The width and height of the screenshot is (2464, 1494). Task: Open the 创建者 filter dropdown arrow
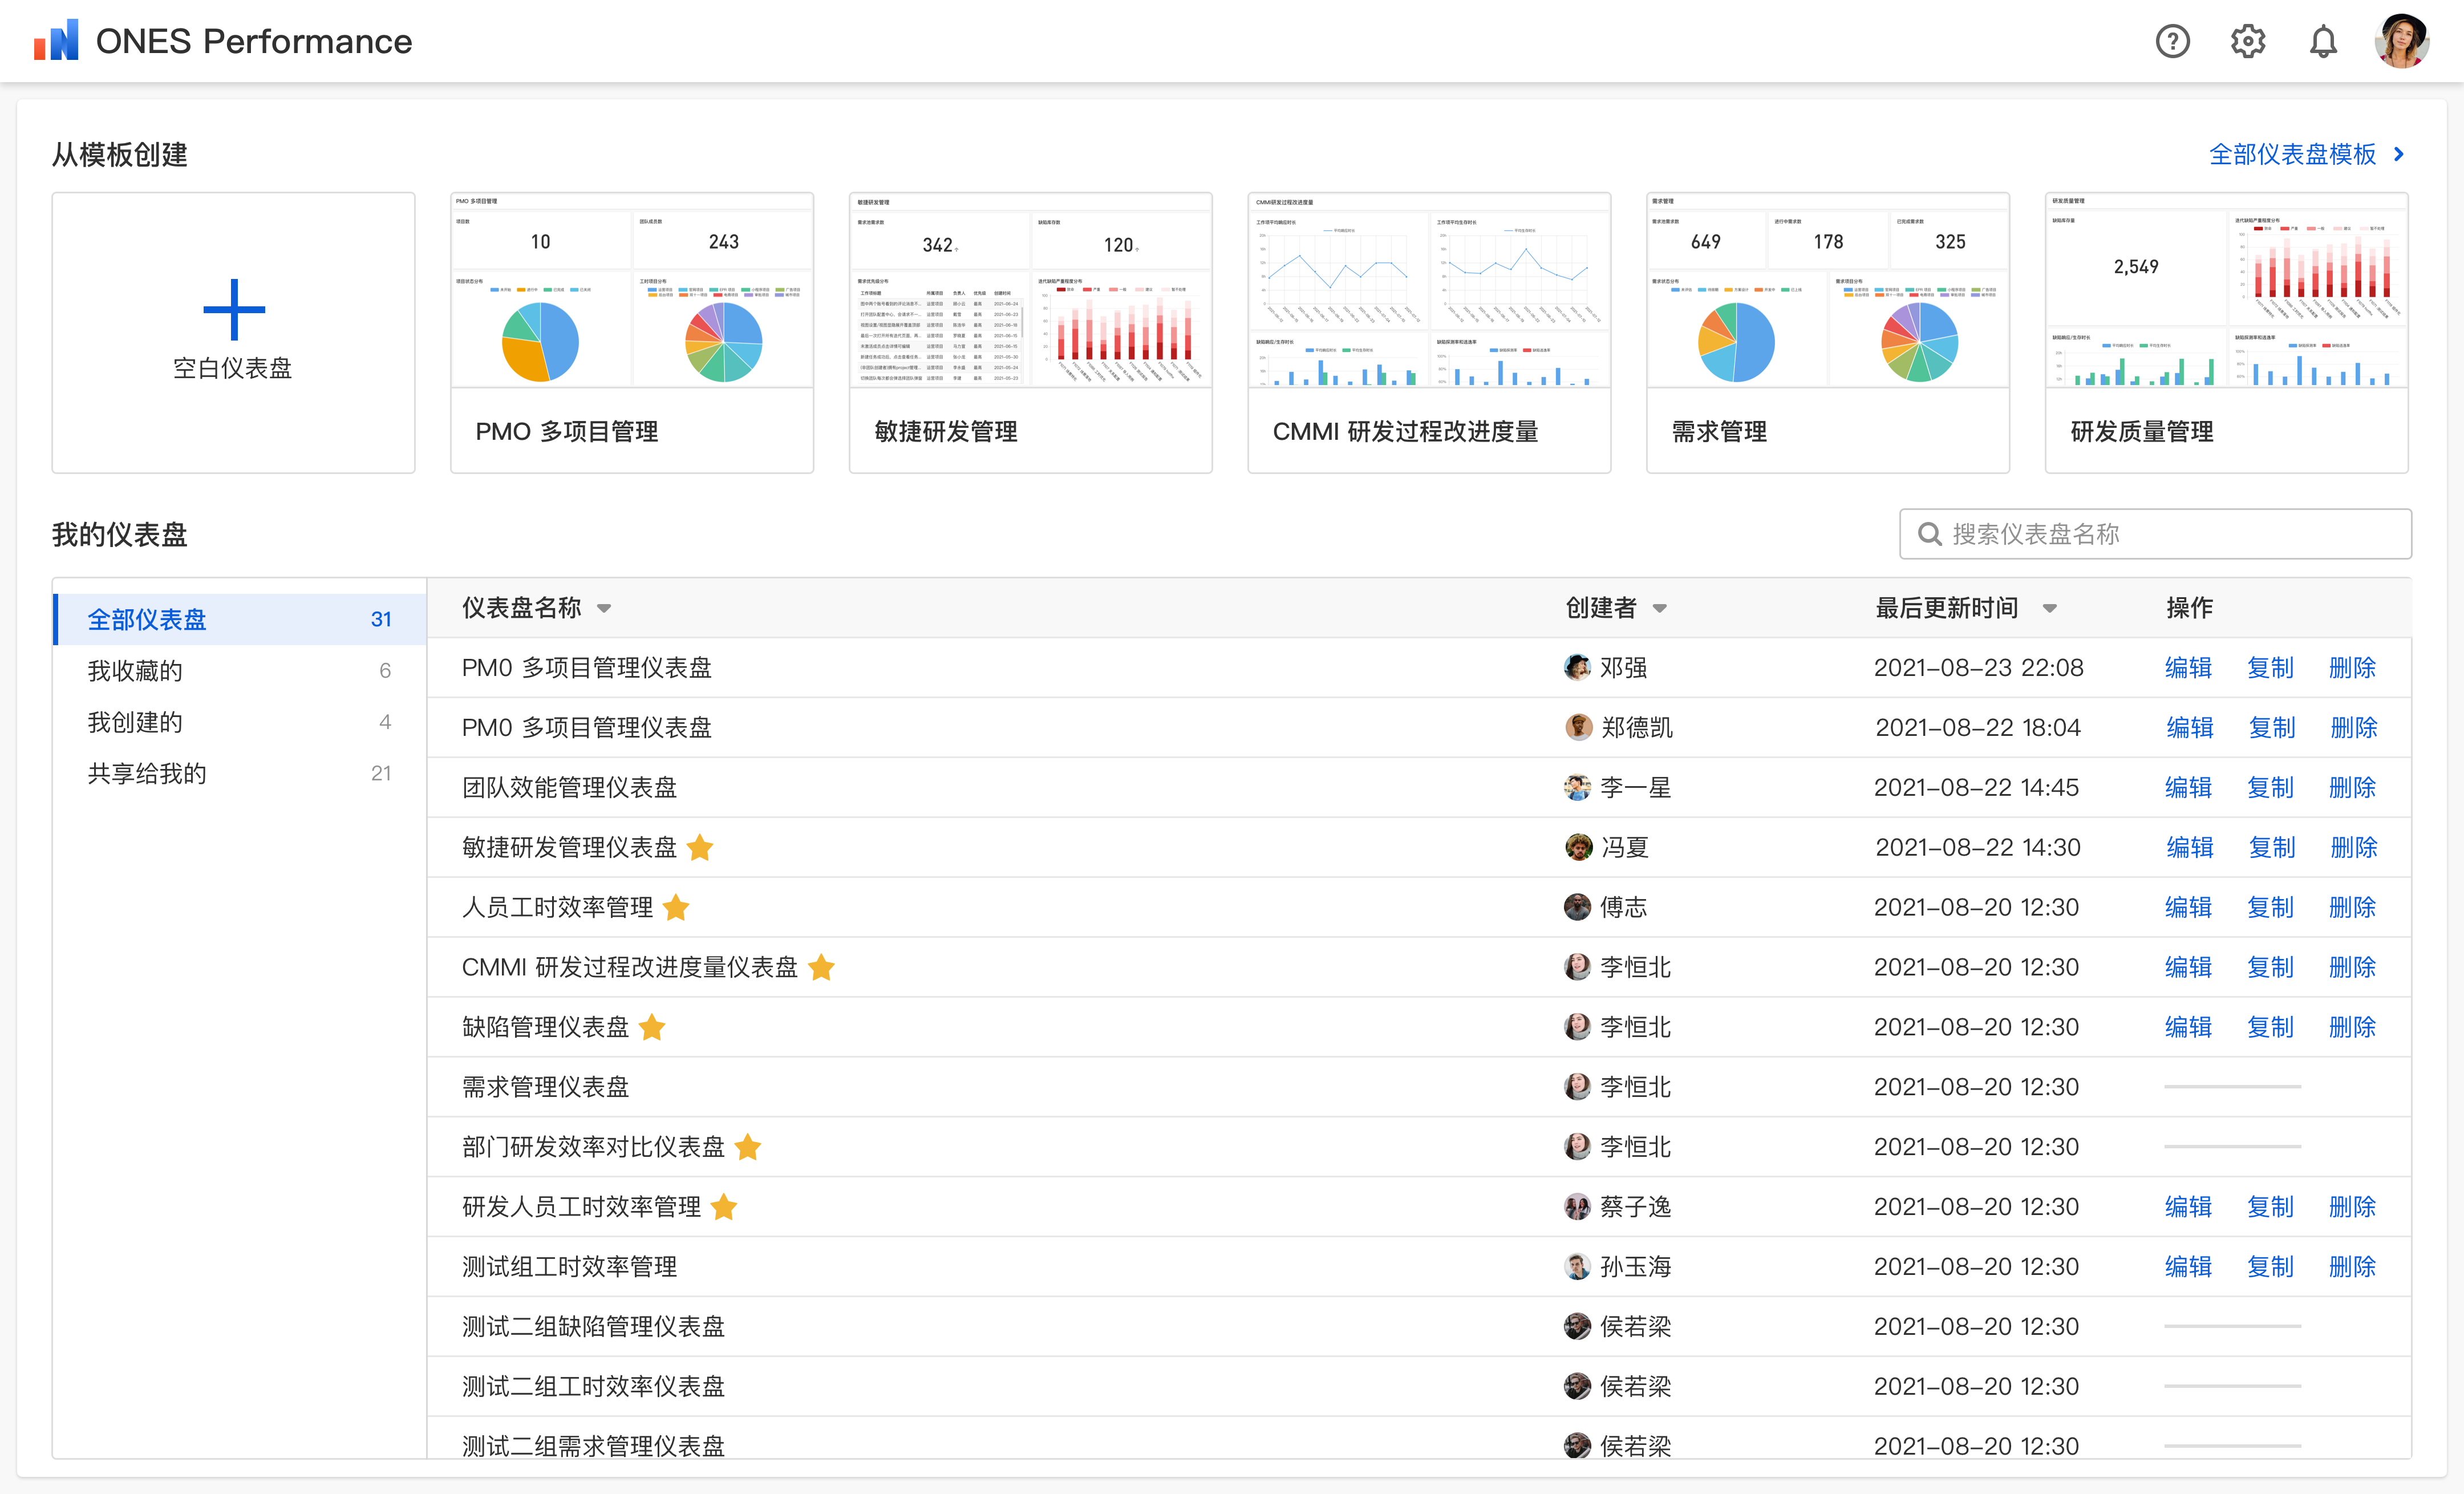click(1660, 608)
